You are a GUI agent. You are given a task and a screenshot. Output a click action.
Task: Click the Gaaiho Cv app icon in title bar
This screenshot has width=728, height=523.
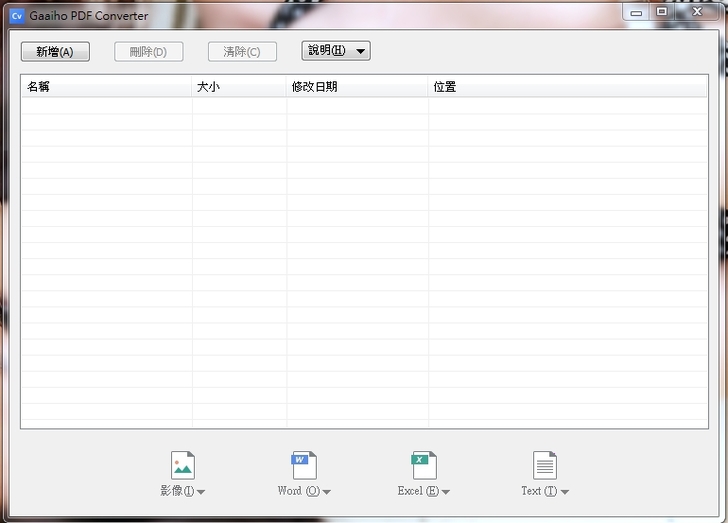click(x=16, y=15)
